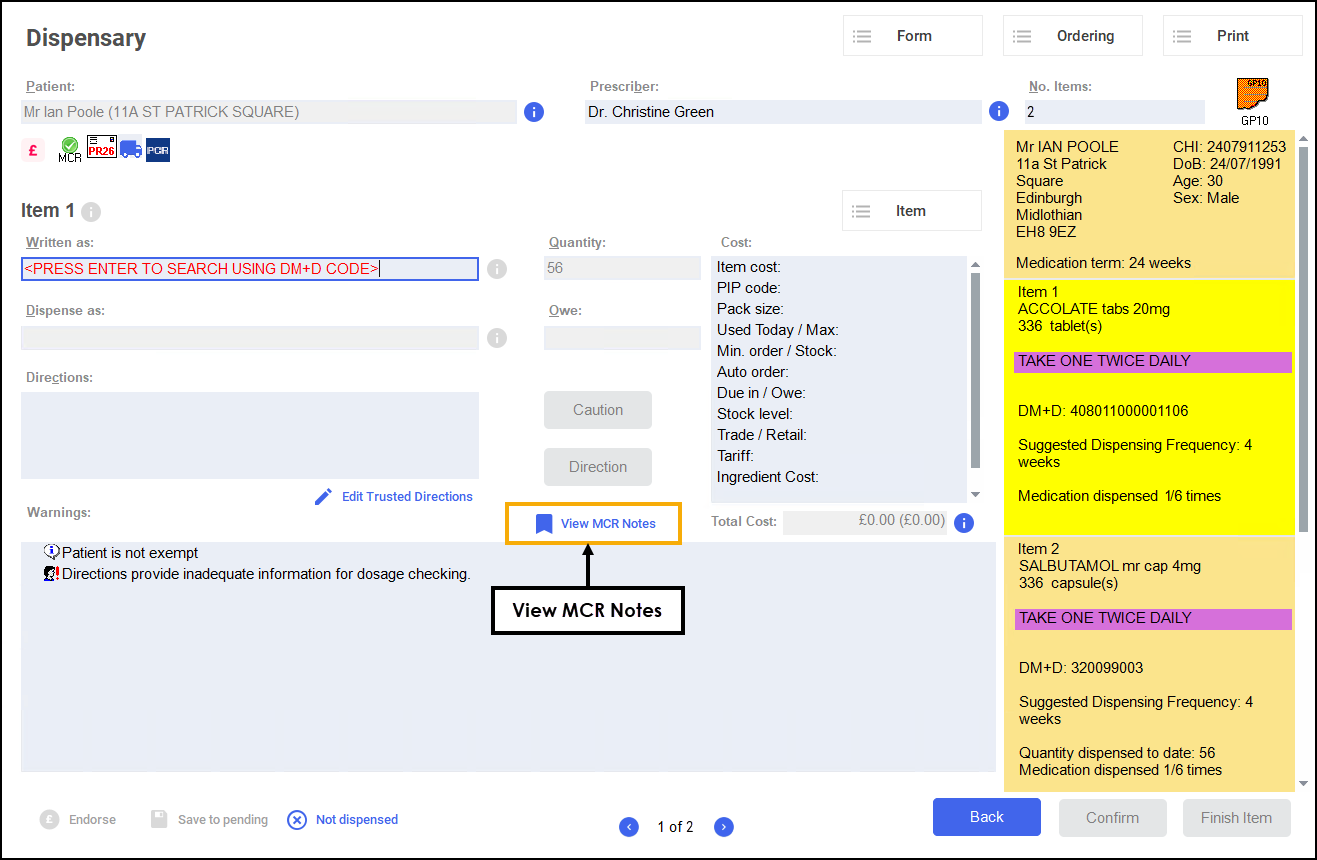This screenshot has width=1317, height=860.
Task: Click the pound sign payment icon
Action: pyautogui.click(x=33, y=150)
